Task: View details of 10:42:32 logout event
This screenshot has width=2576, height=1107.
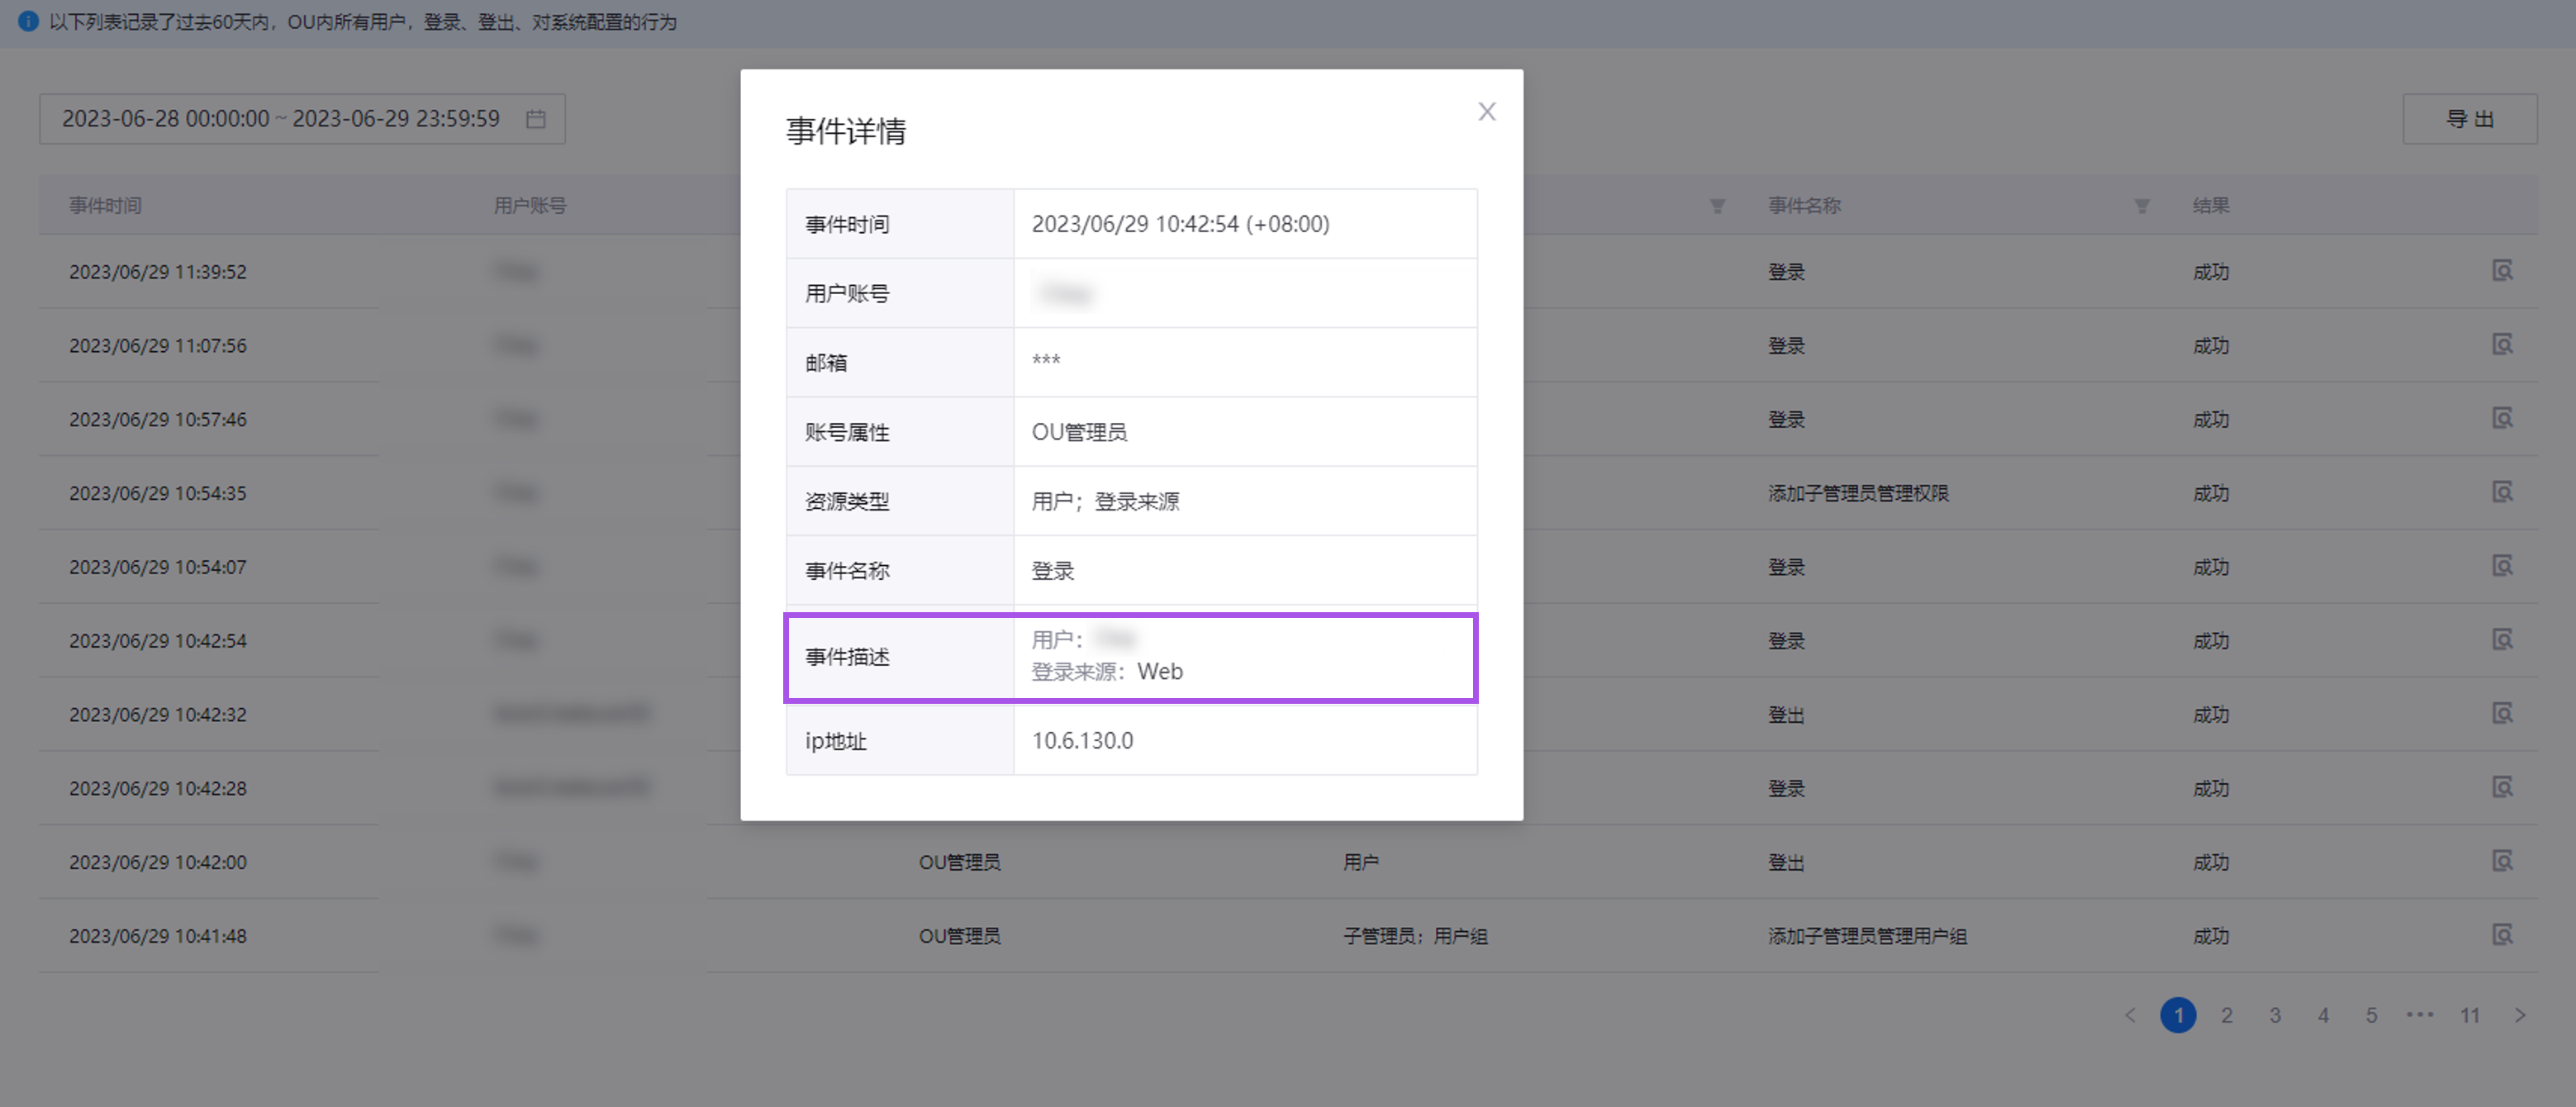Action: (2502, 713)
